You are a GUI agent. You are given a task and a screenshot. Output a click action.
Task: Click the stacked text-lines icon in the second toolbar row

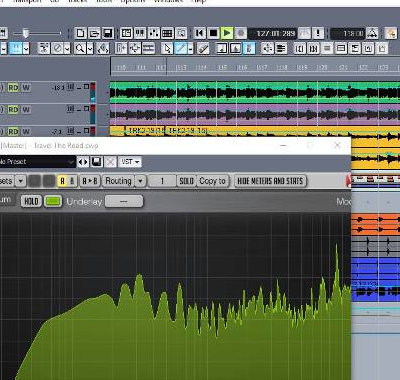(x=281, y=48)
